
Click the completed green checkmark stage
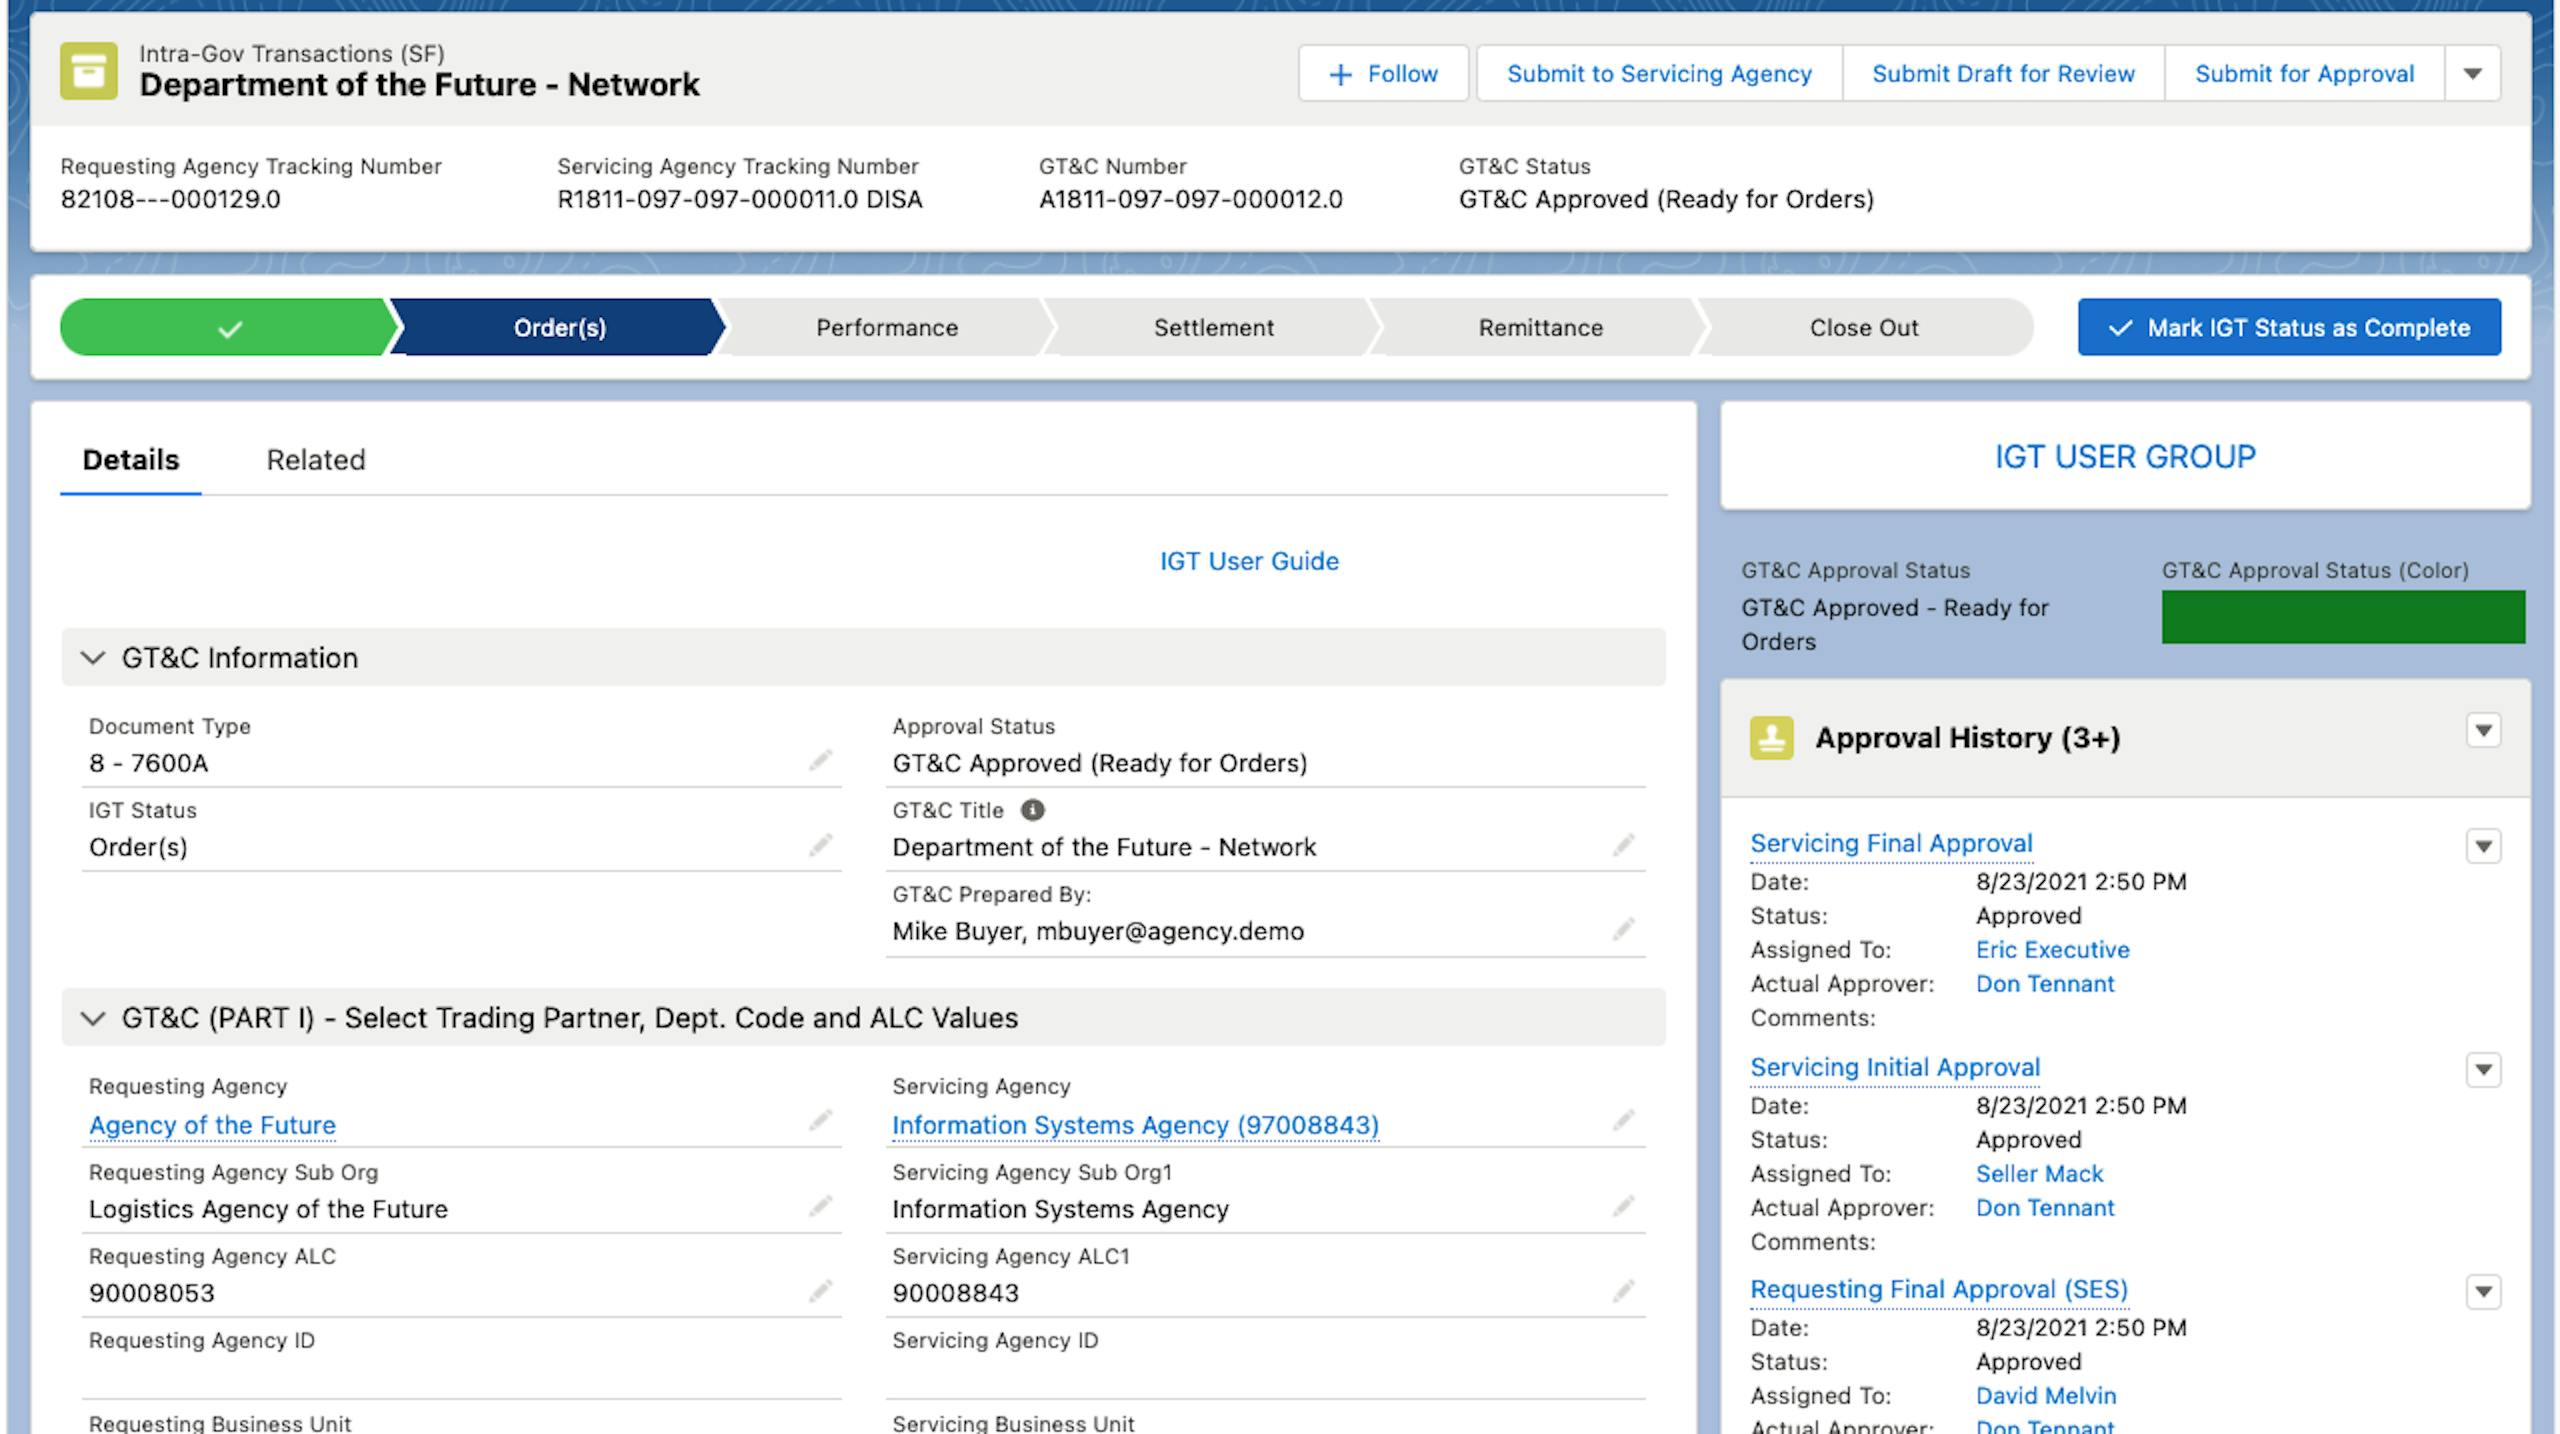pyautogui.click(x=228, y=328)
